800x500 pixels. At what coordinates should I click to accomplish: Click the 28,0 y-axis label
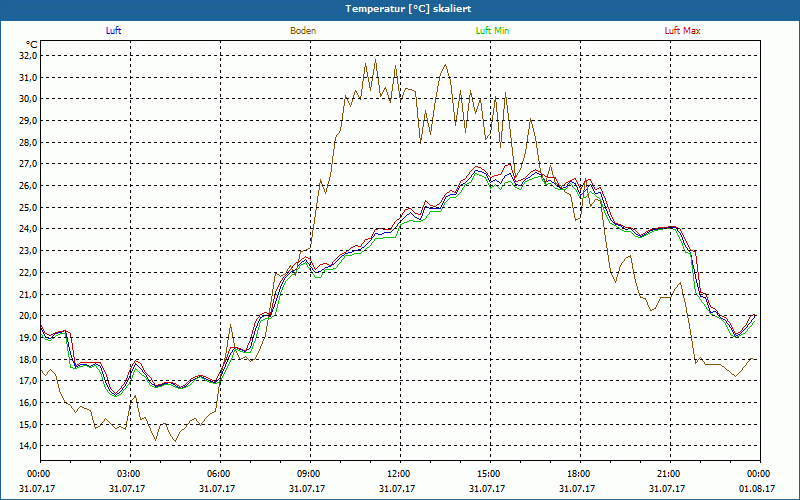28,142
